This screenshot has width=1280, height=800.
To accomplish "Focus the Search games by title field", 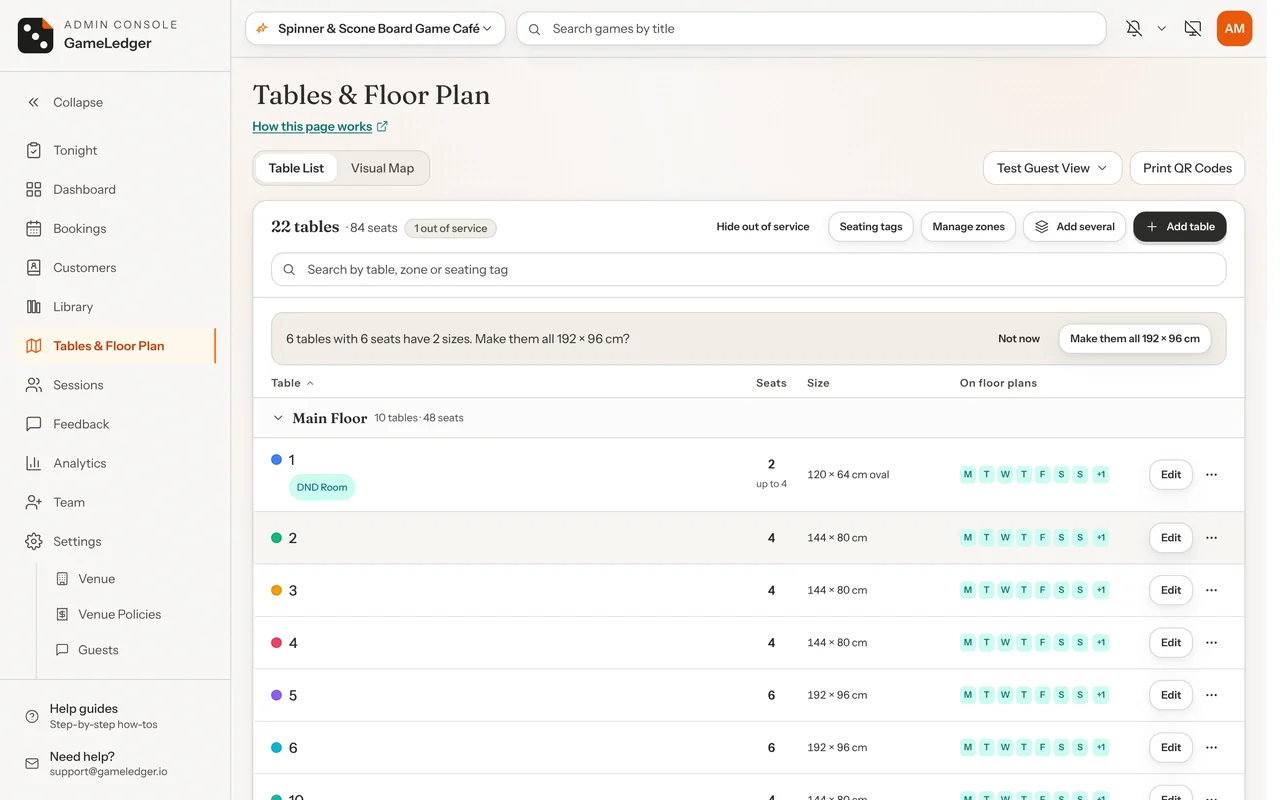I will [x=812, y=29].
